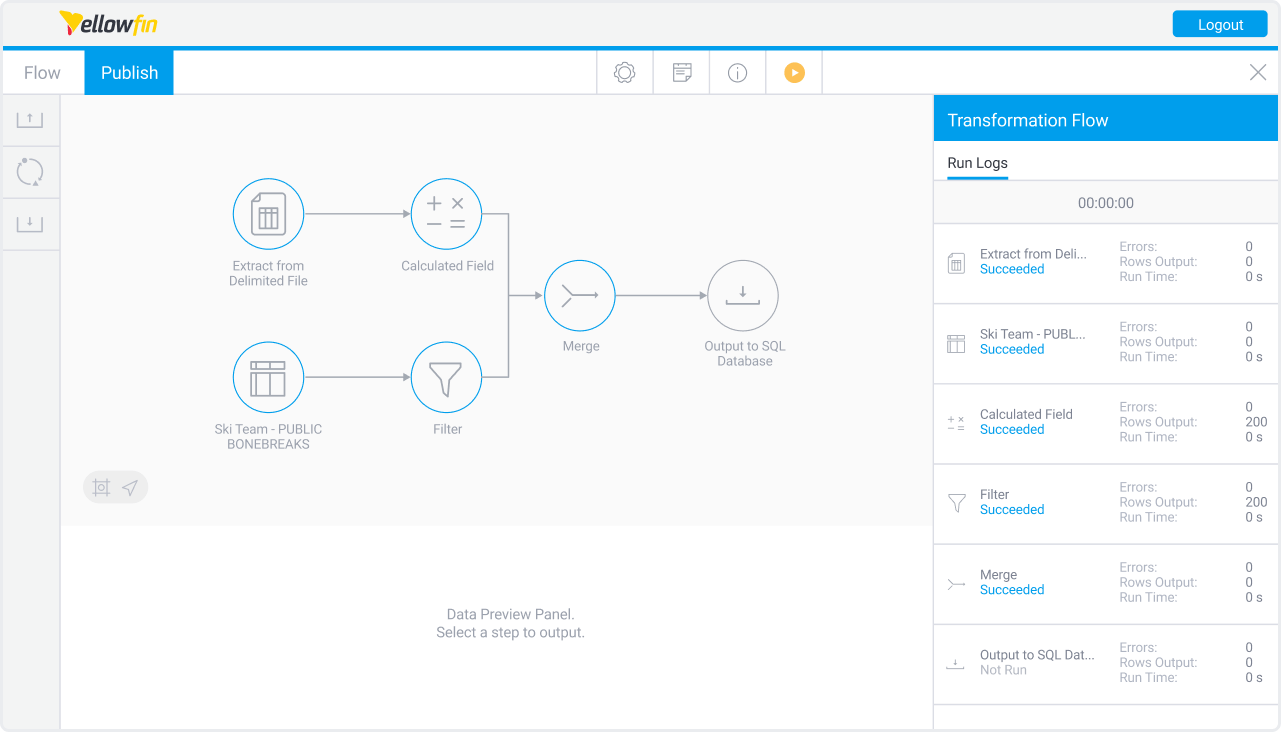Toggle the pointer arrow mode near the grid icon
Image resolution: width=1281 pixels, height=732 pixels.
130,487
